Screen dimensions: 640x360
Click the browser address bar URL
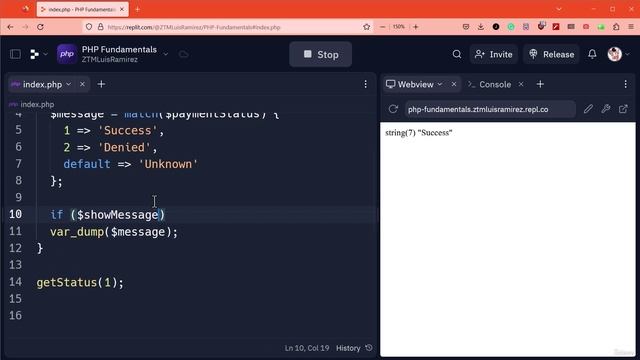194,27
